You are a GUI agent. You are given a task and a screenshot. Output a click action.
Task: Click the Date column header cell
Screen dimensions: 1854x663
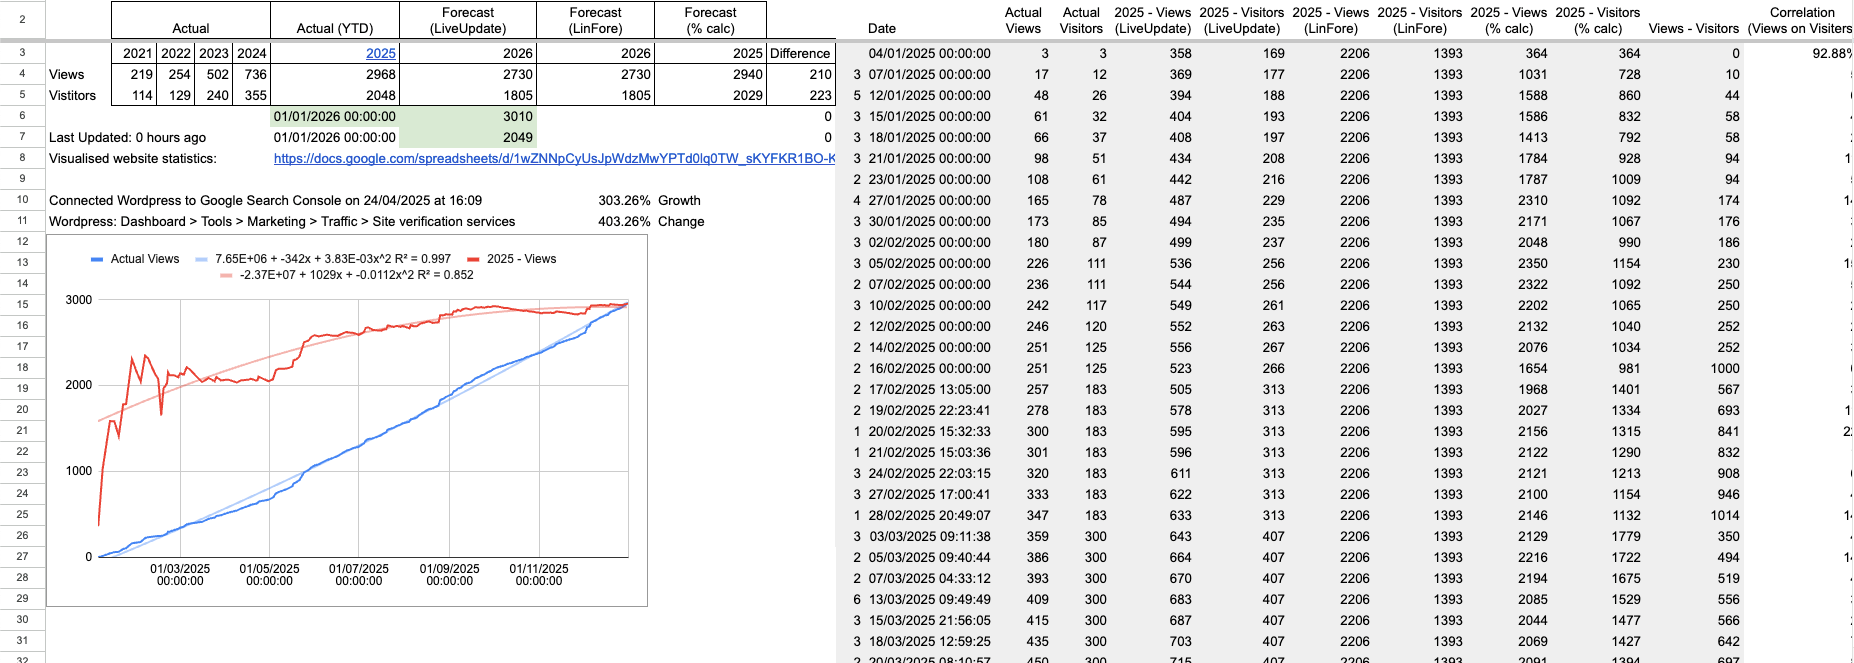[x=882, y=28]
